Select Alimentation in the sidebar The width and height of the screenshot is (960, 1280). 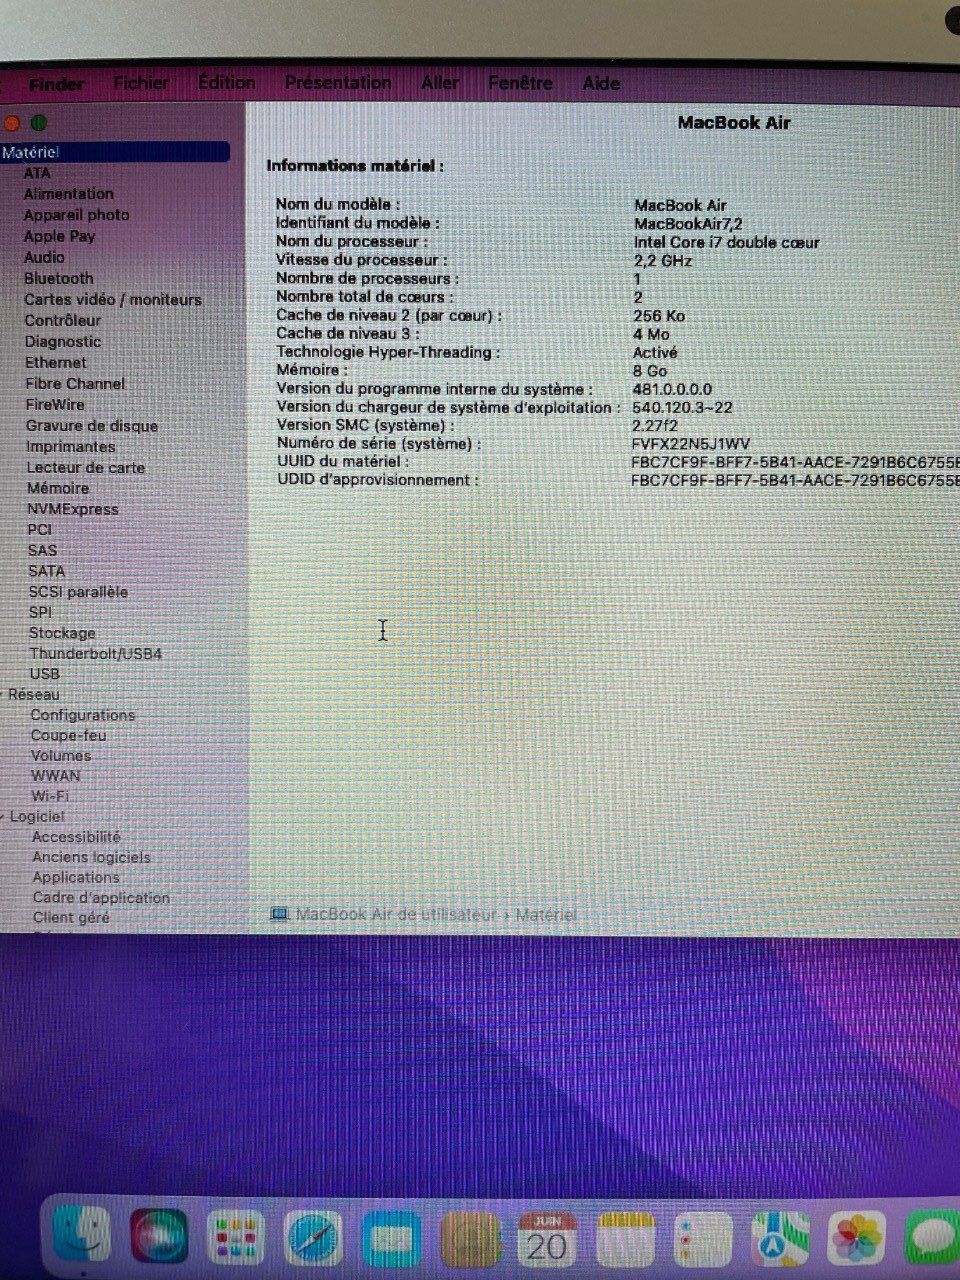point(69,194)
